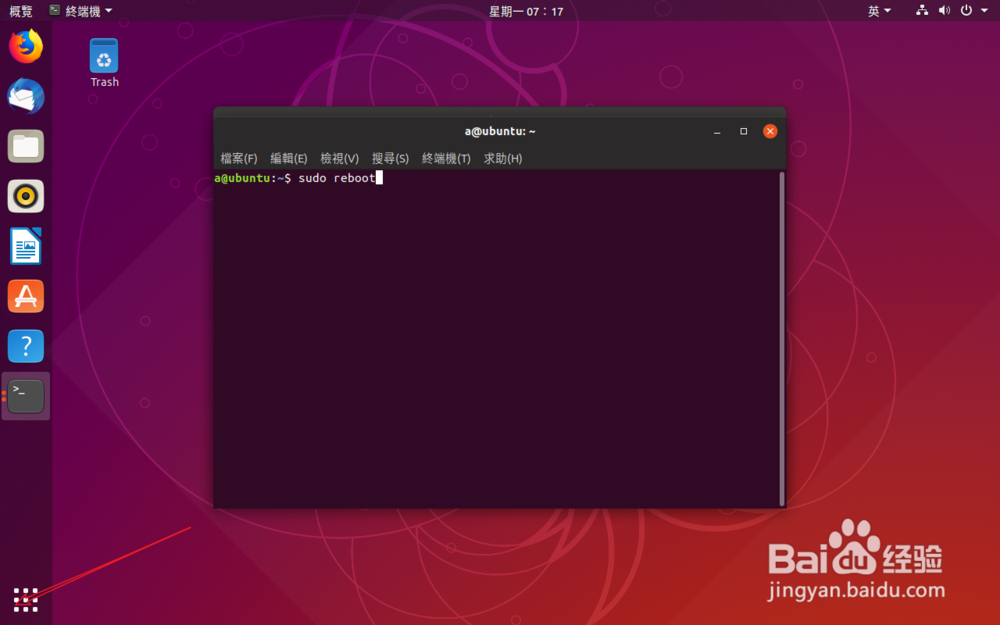The image size is (1000, 625).
Task: Open the 求助(H) menu
Action: click(503, 158)
